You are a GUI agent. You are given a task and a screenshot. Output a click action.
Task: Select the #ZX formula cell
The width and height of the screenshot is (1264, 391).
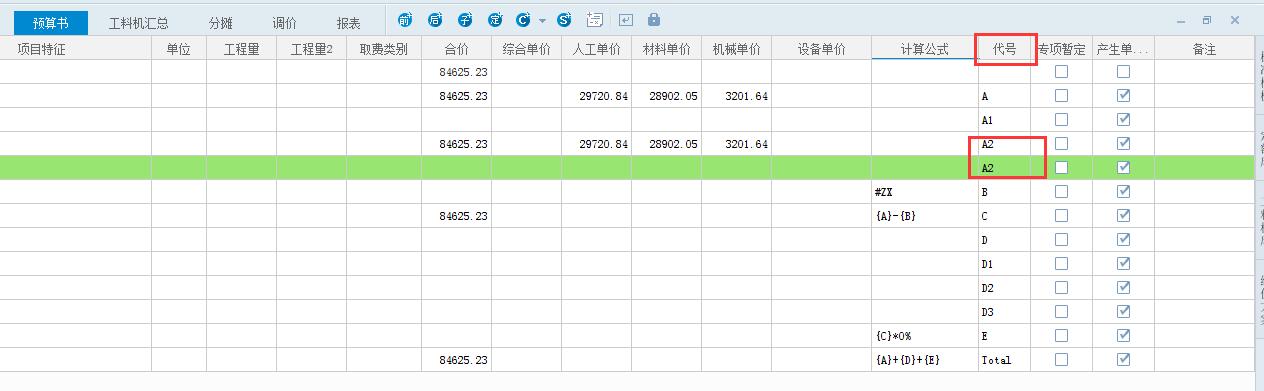(924, 192)
